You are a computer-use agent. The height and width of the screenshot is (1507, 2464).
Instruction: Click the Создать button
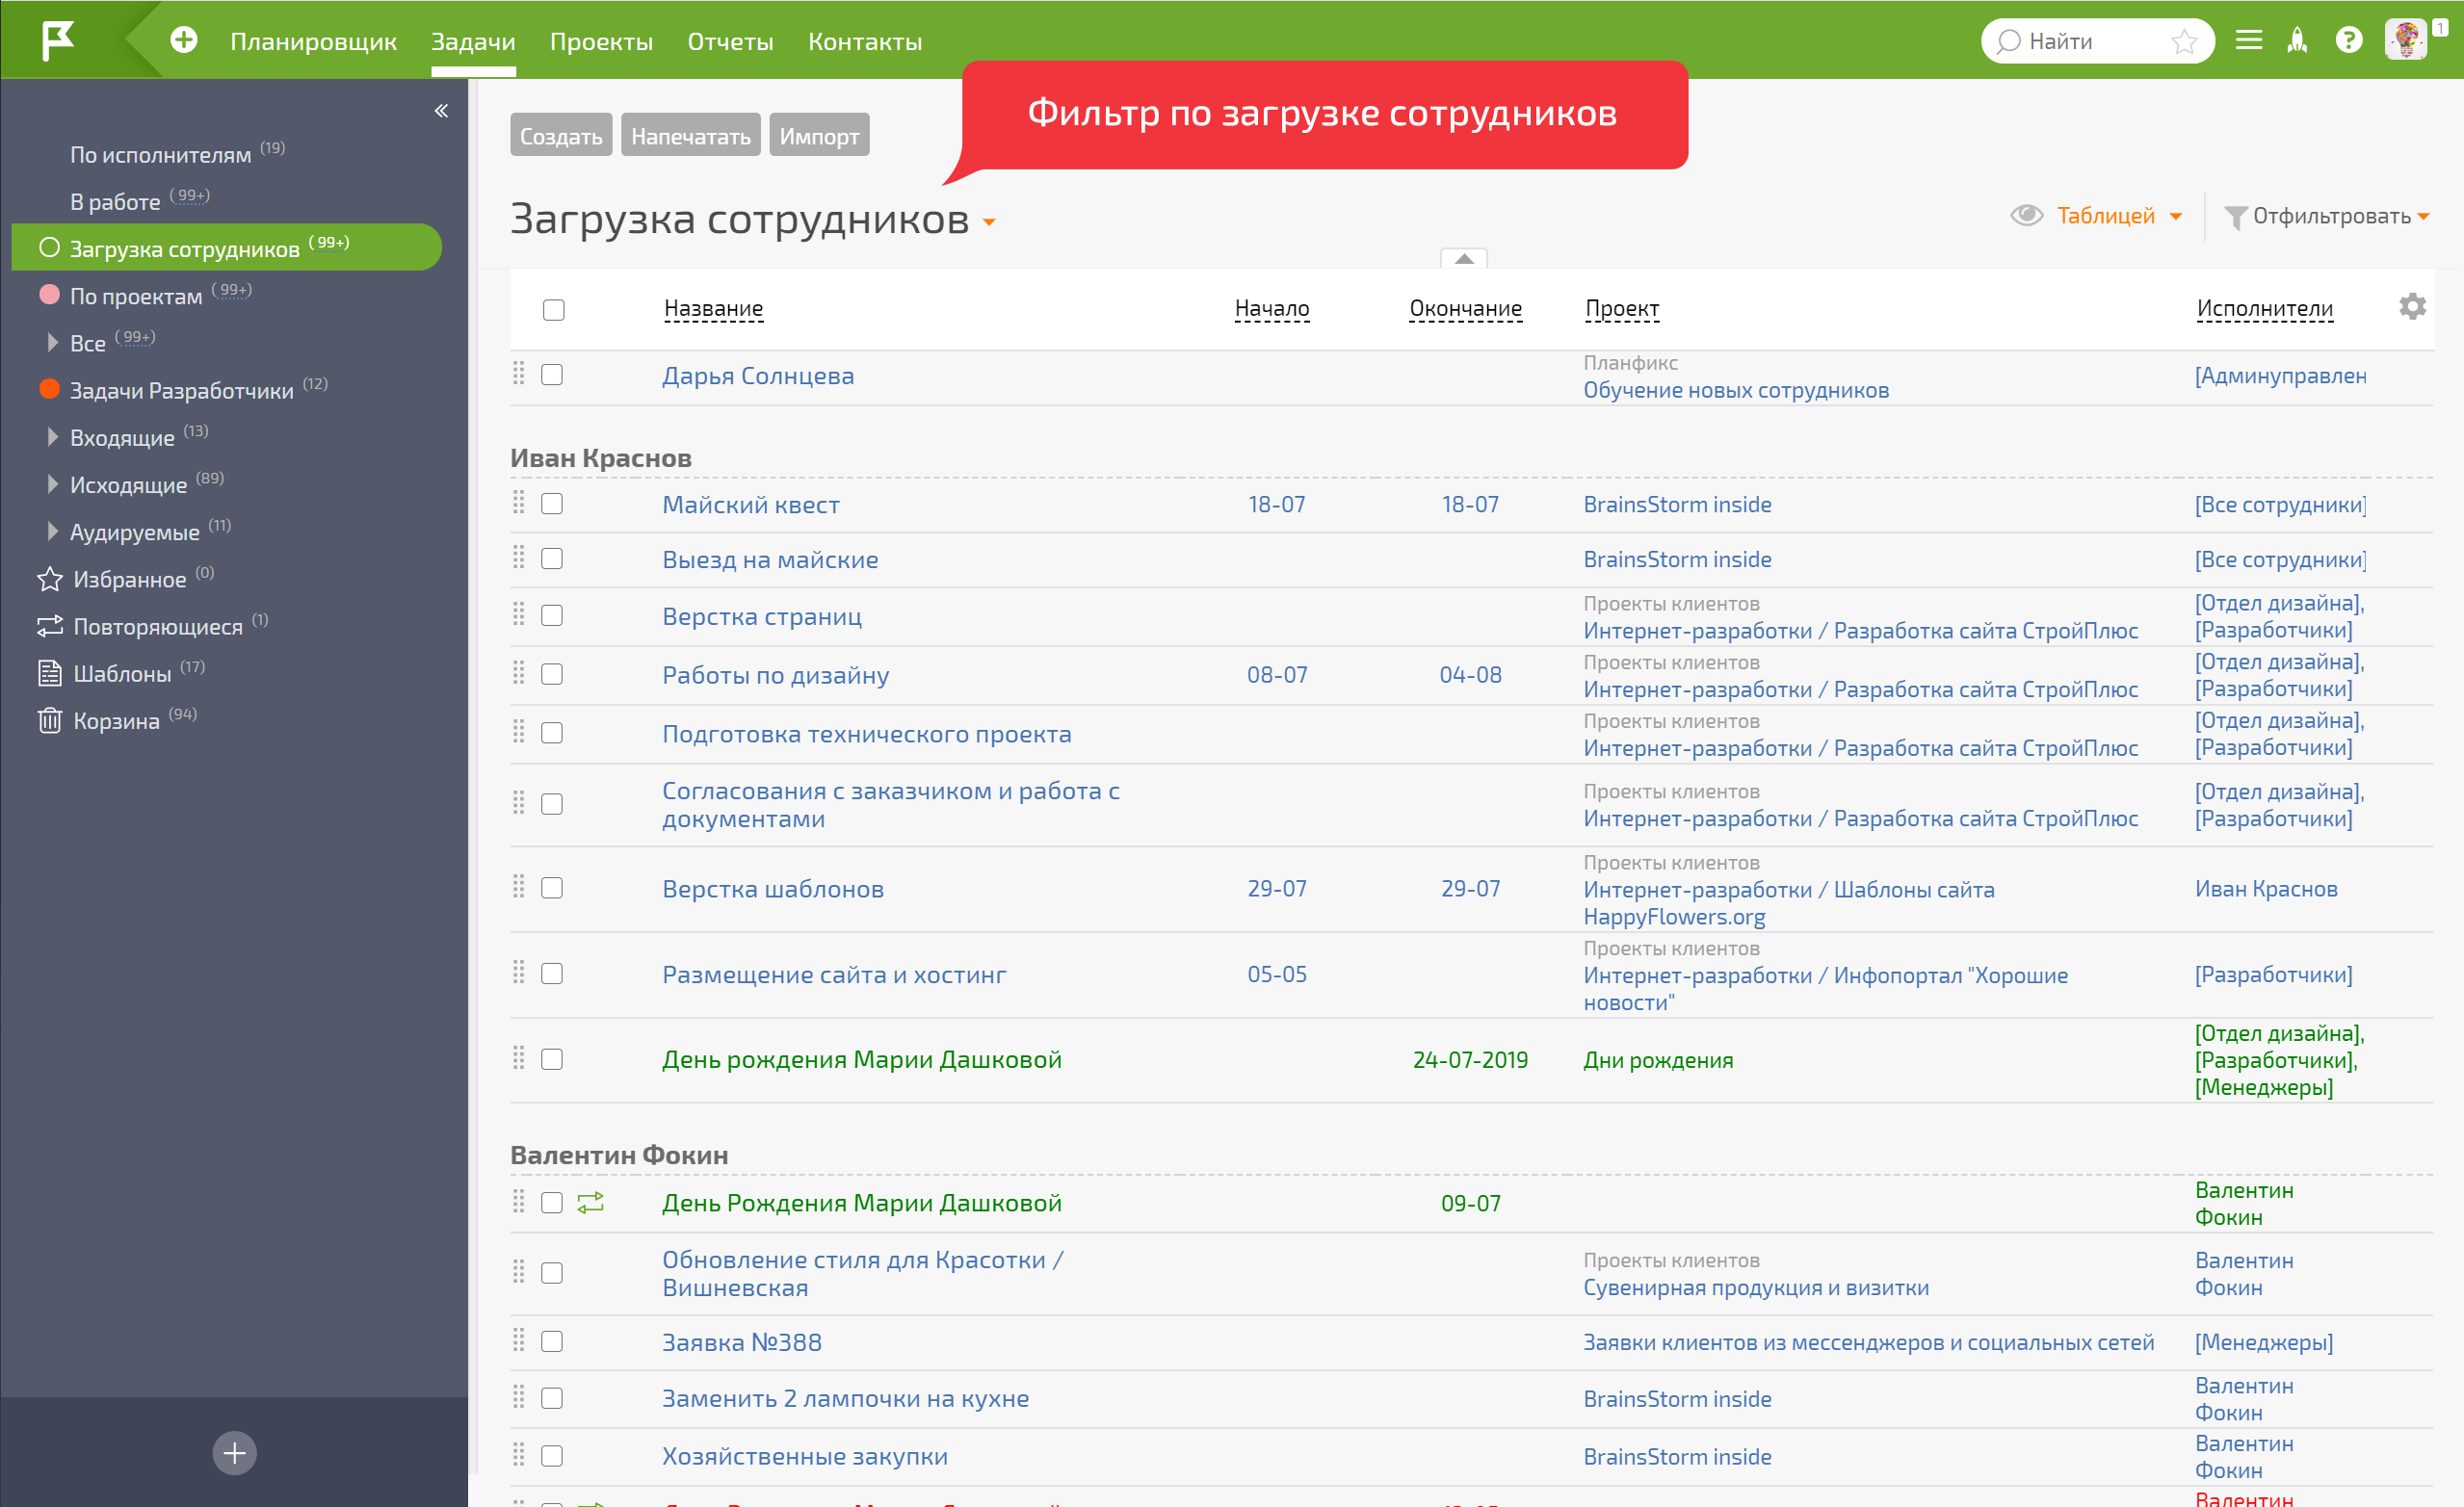tap(561, 135)
